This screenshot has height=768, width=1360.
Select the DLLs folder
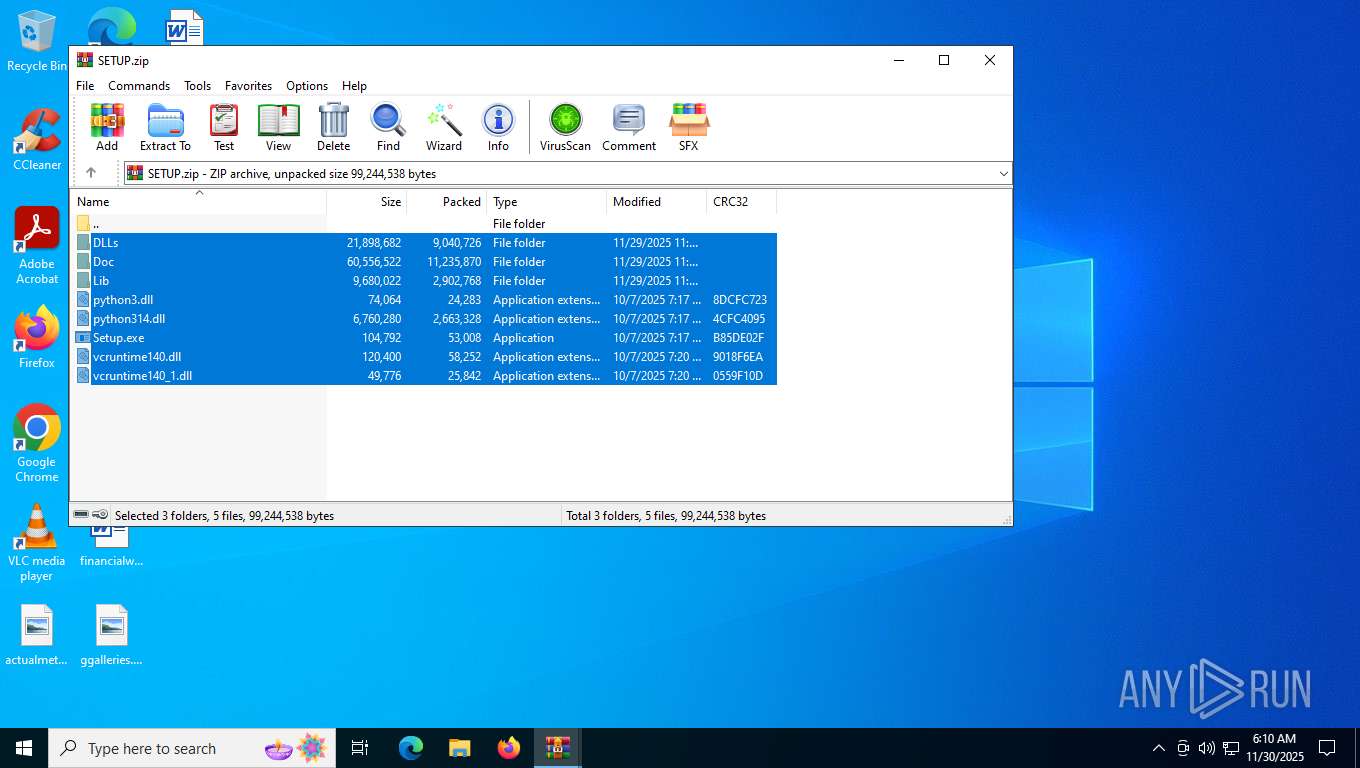424,243
